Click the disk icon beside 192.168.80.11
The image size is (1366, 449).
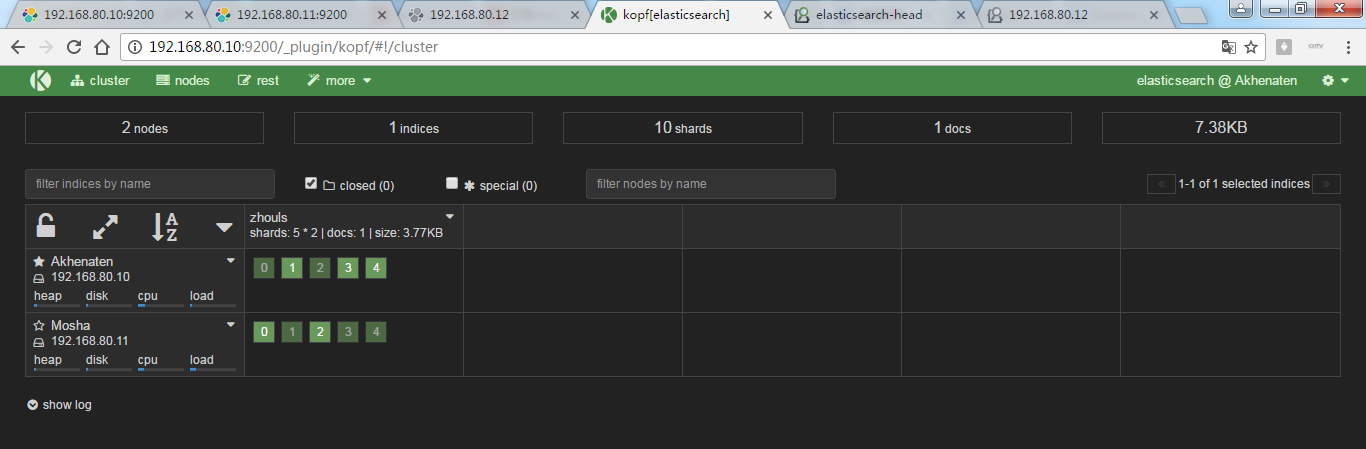[40, 341]
